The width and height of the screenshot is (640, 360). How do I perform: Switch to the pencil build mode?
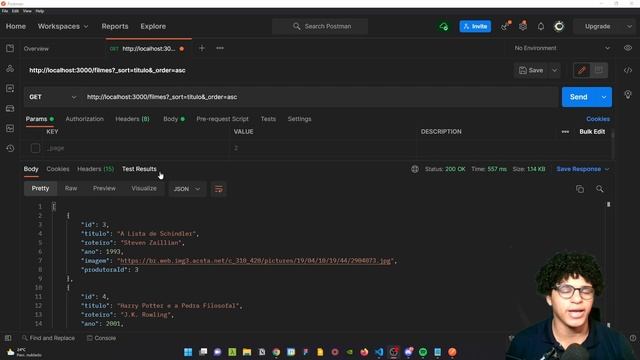tap(582, 70)
